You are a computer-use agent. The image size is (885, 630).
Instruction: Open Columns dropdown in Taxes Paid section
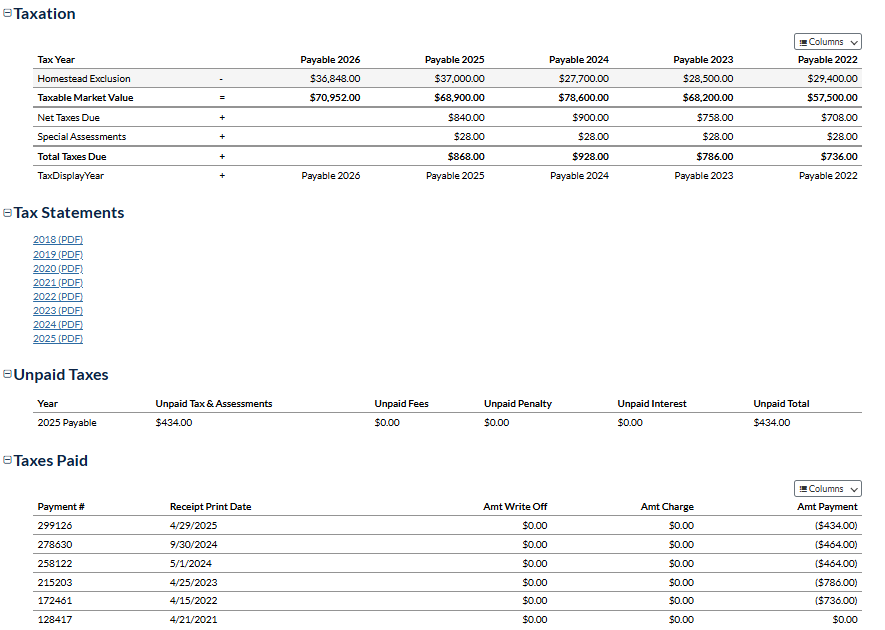click(x=827, y=489)
